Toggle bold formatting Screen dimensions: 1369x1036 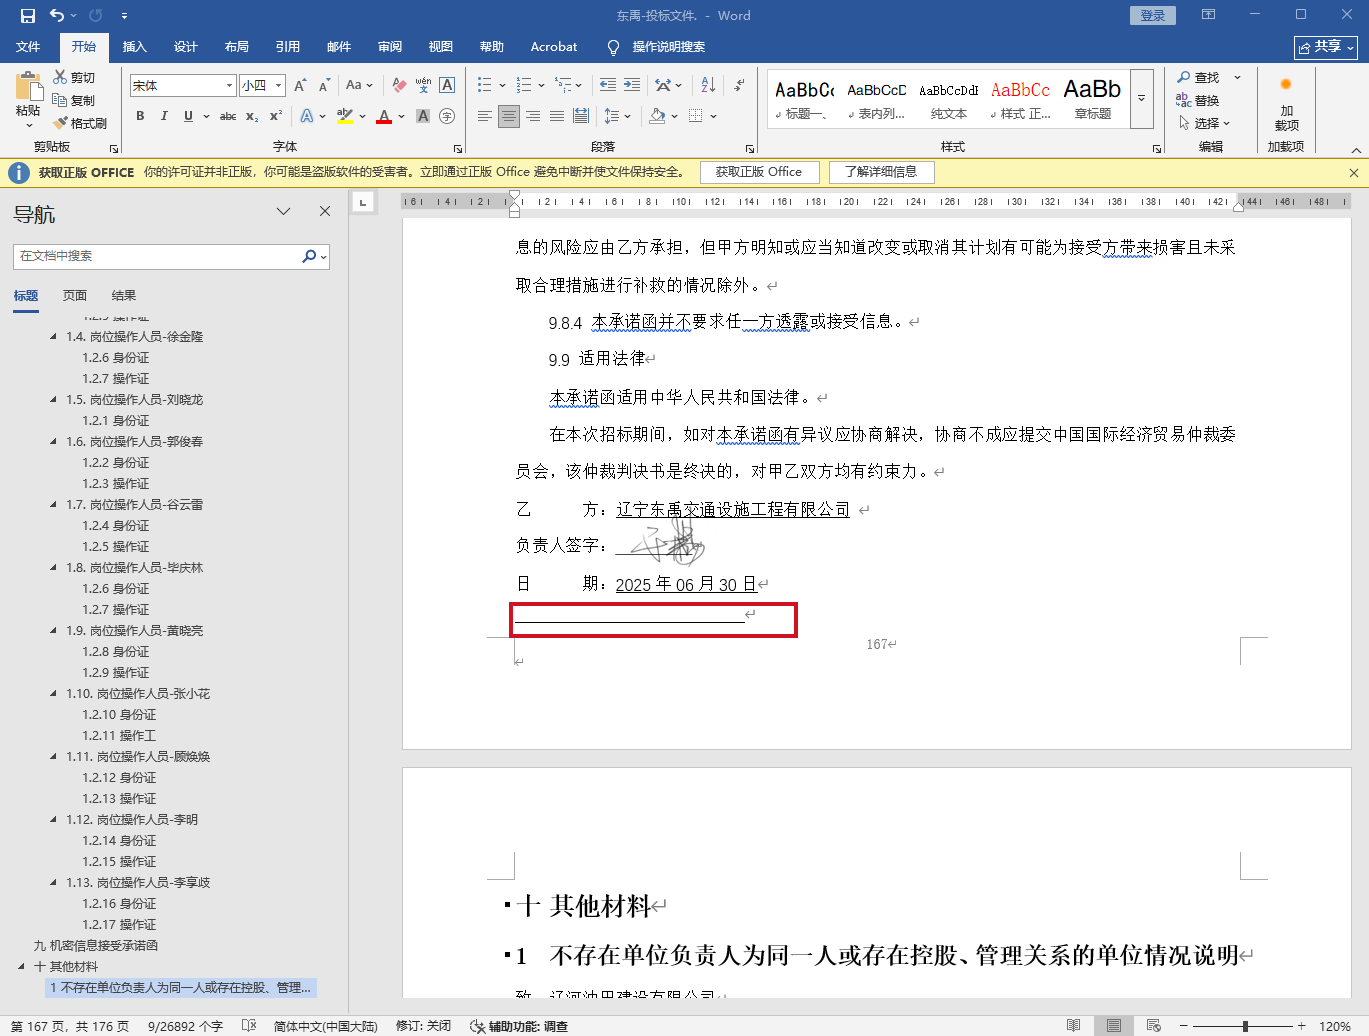pyautogui.click(x=140, y=116)
